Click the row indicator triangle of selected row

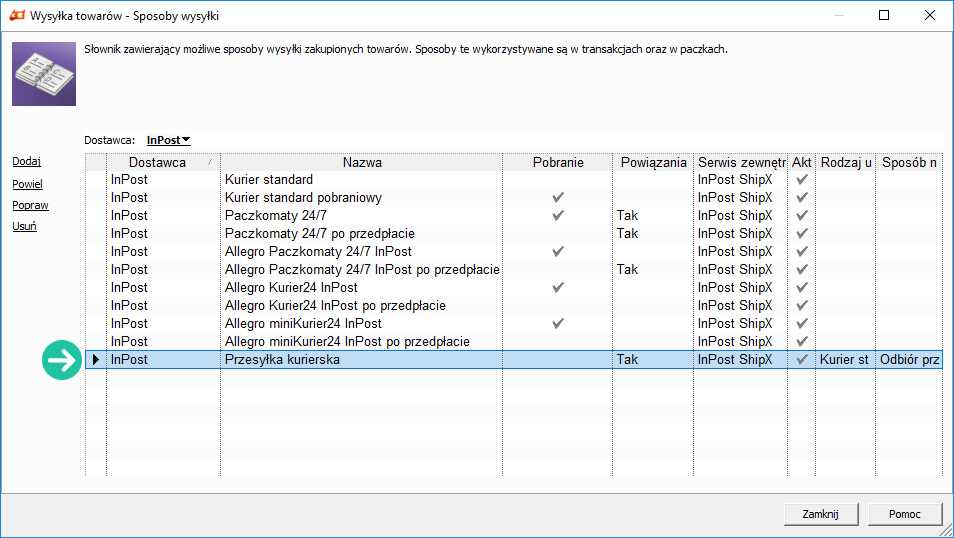click(96, 360)
